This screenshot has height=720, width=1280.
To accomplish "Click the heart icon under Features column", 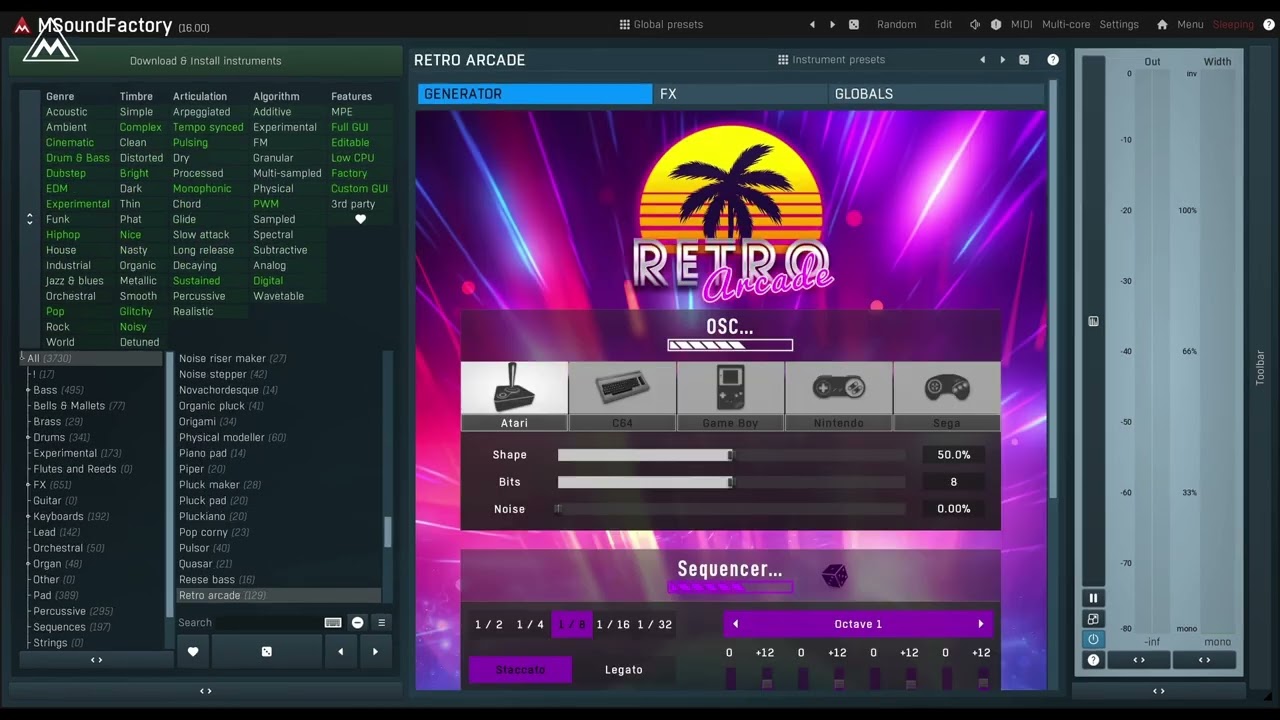I will (x=361, y=219).
